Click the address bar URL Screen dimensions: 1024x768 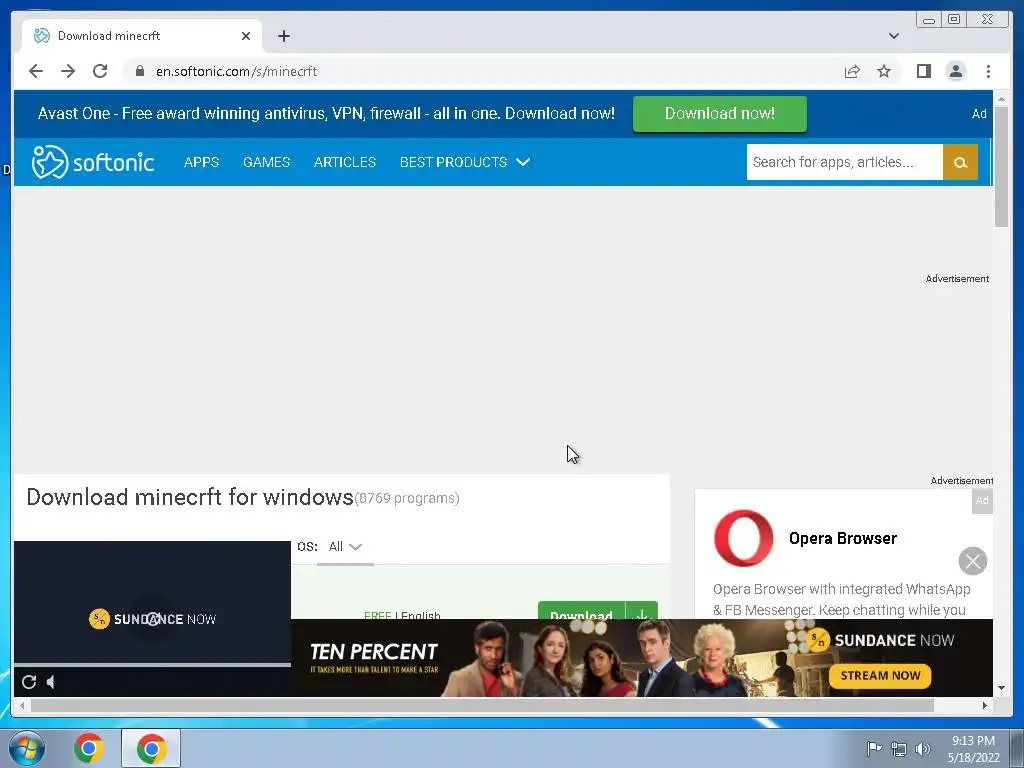point(236,71)
